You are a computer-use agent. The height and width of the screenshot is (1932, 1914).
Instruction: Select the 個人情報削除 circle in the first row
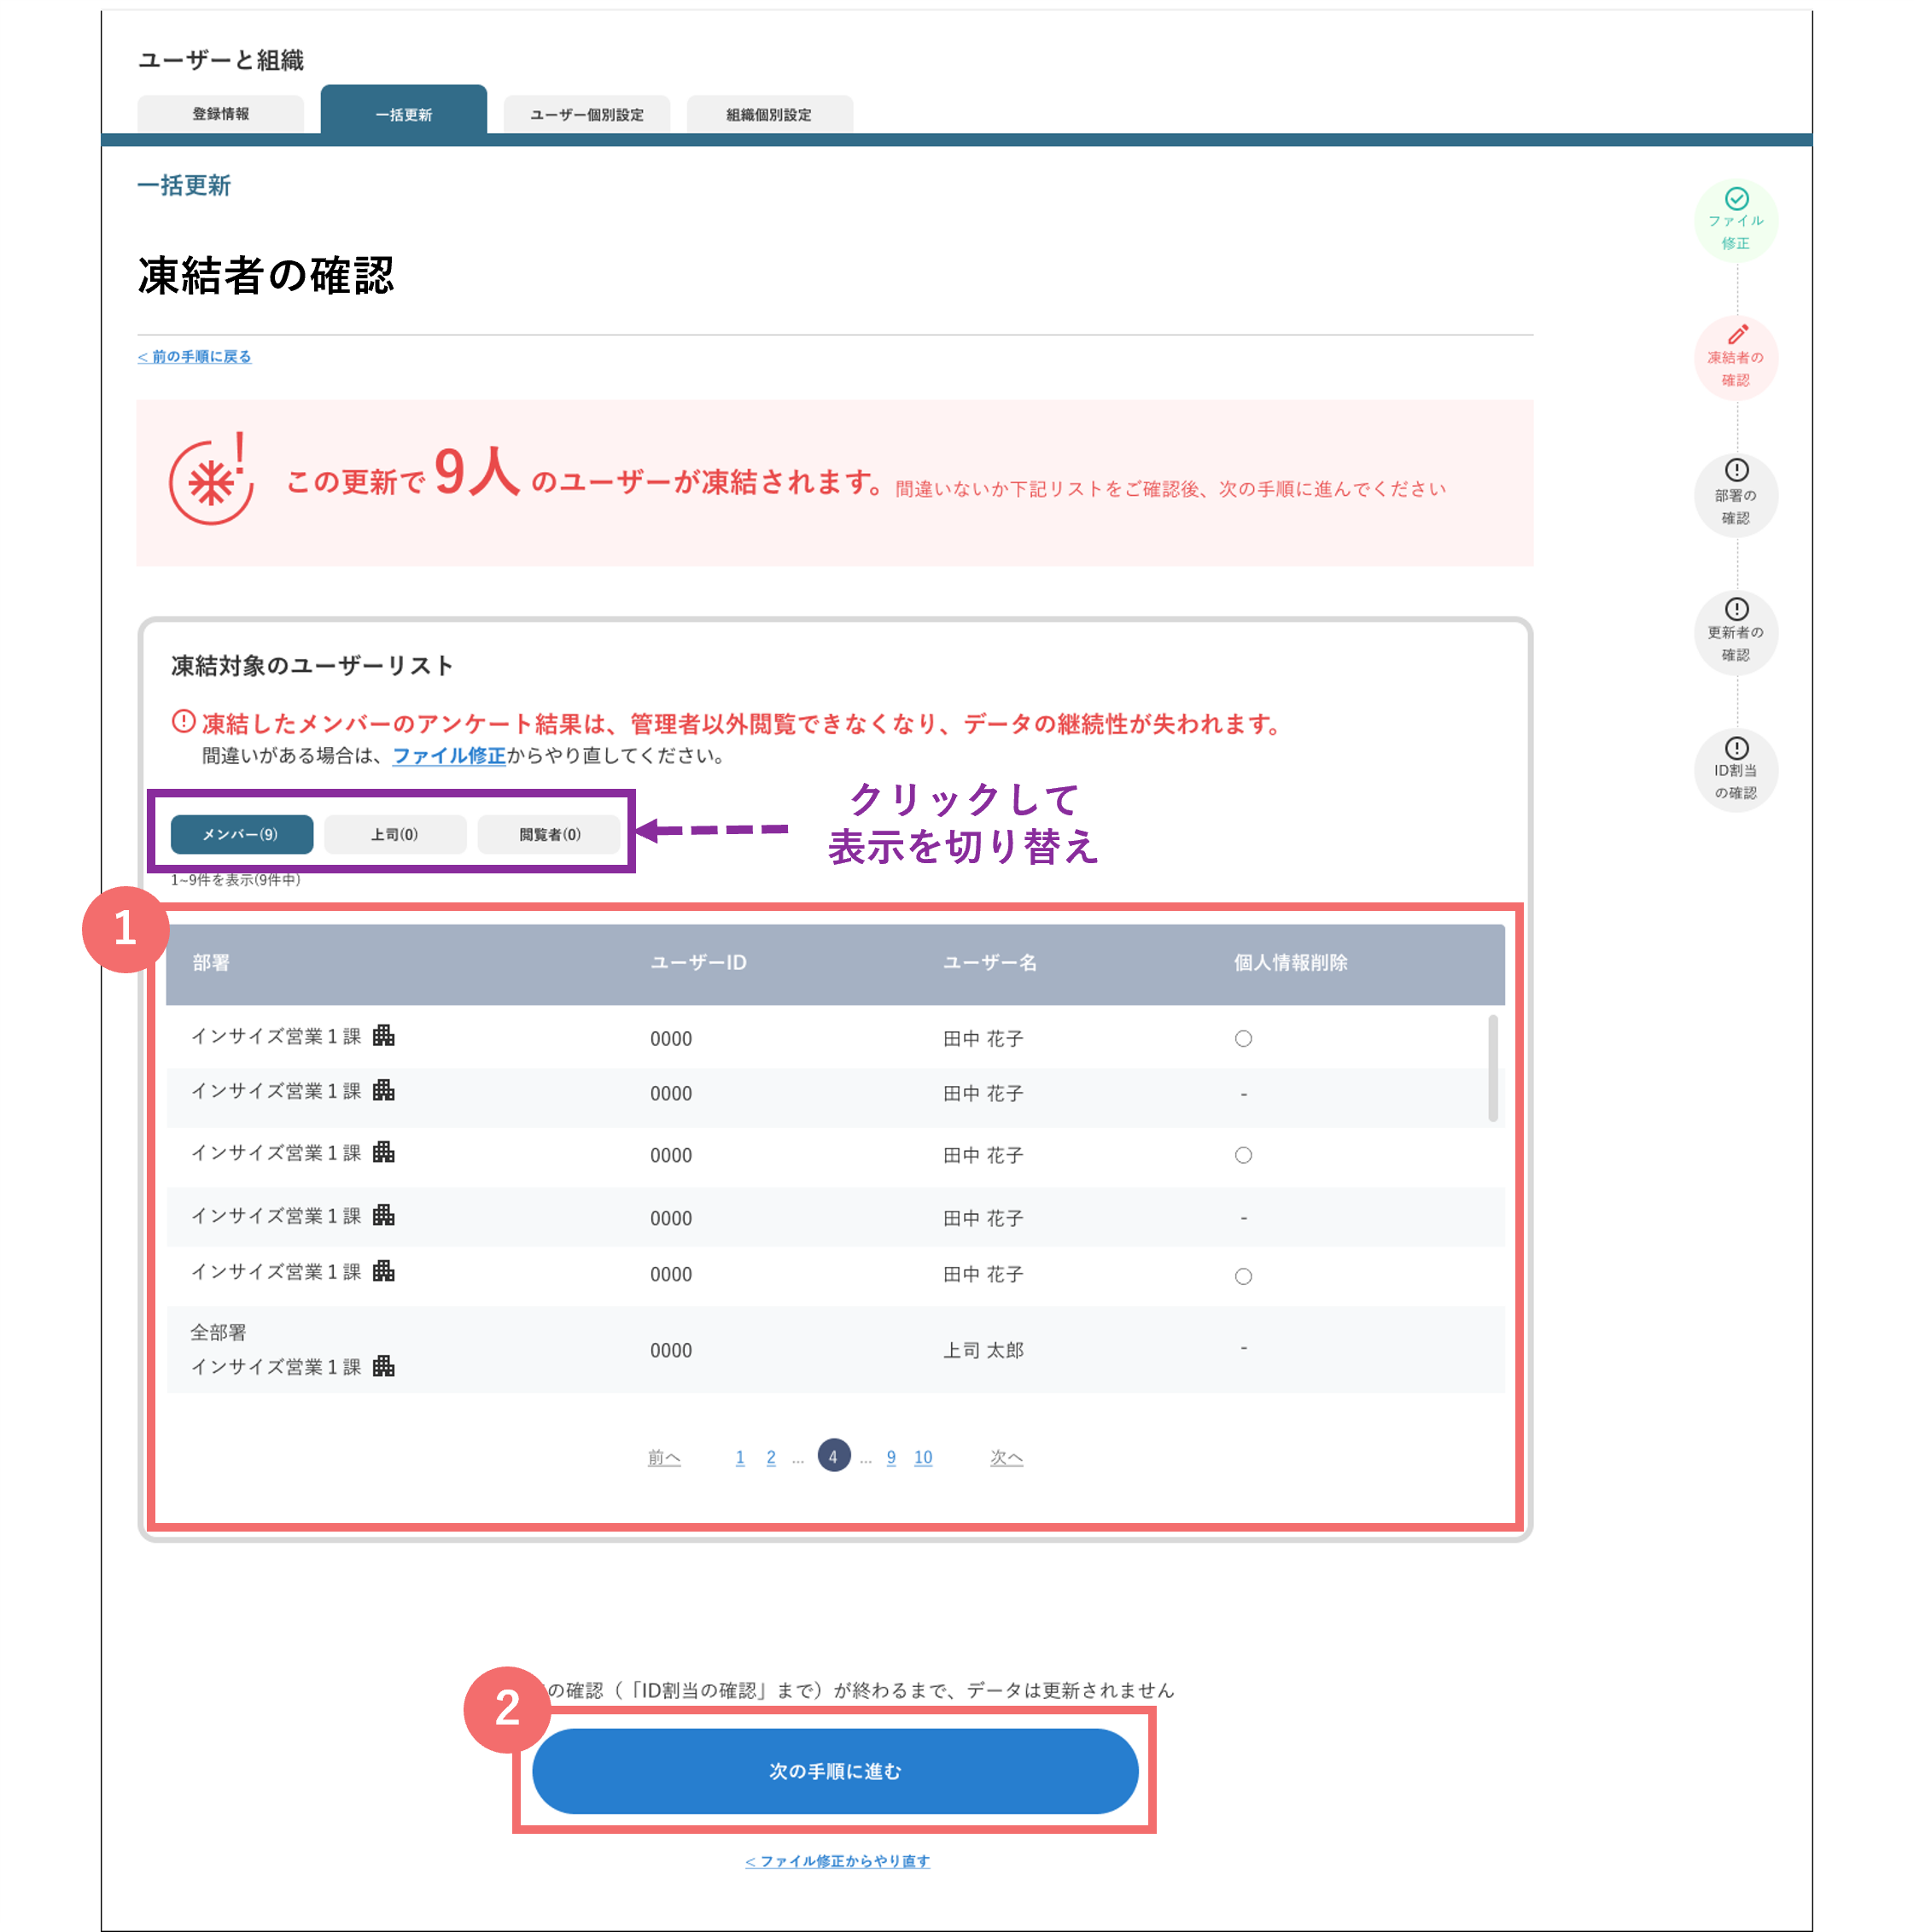tap(1243, 1039)
